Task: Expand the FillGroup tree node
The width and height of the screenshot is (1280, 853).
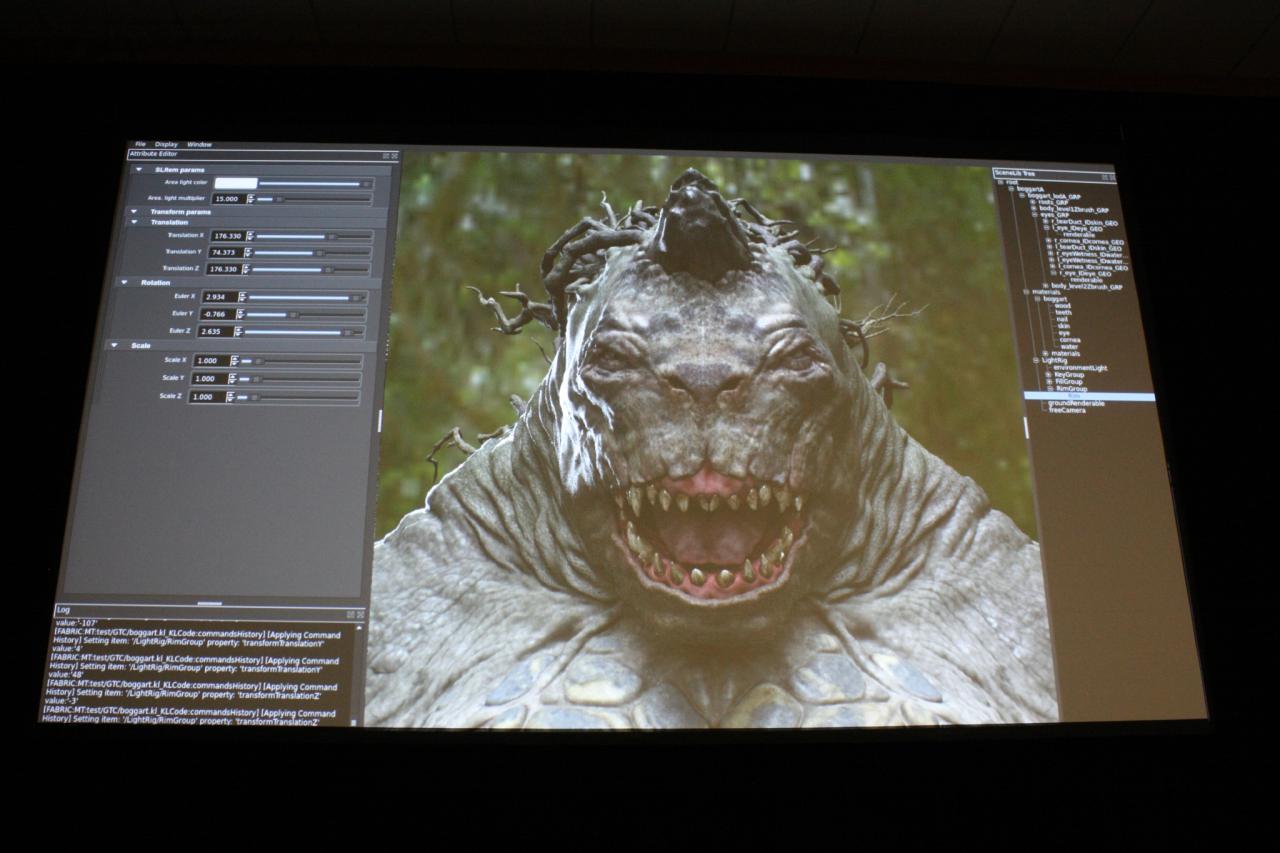Action: (x=1048, y=381)
